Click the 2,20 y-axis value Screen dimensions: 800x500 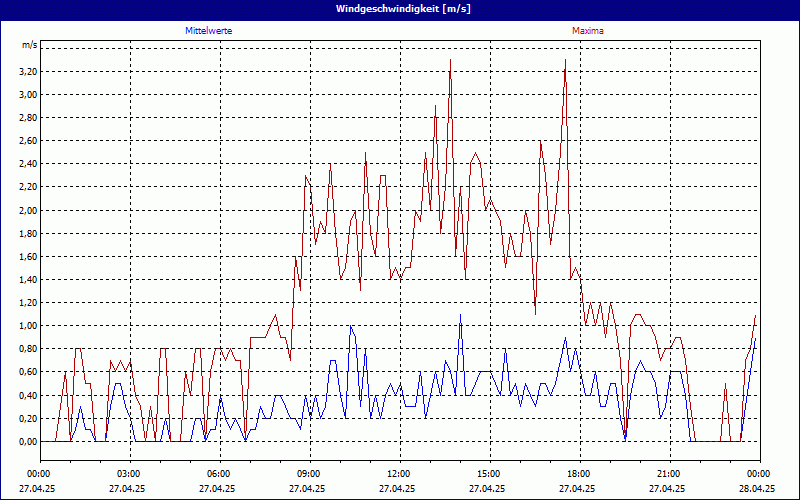(x=29, y=187)
